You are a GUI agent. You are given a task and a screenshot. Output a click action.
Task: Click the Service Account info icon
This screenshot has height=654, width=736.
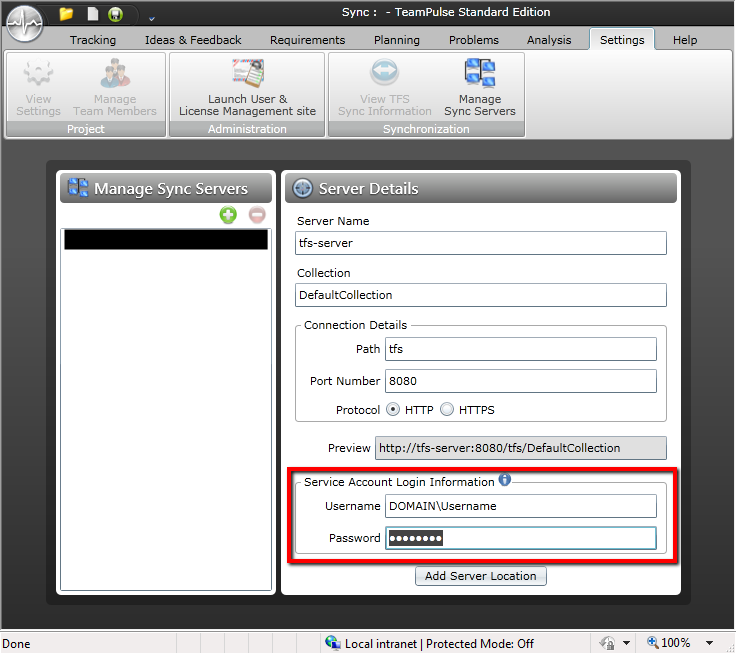coord(505,480)
